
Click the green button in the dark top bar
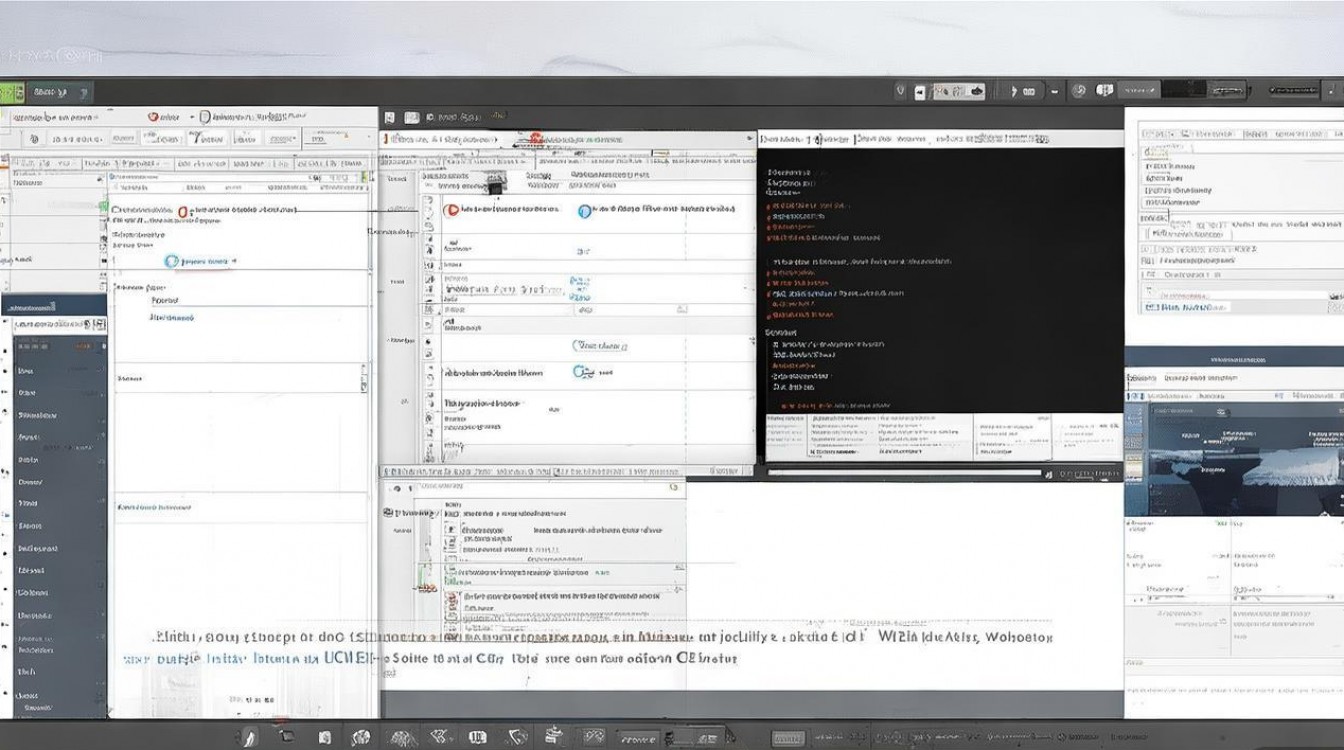coord(12,92)
